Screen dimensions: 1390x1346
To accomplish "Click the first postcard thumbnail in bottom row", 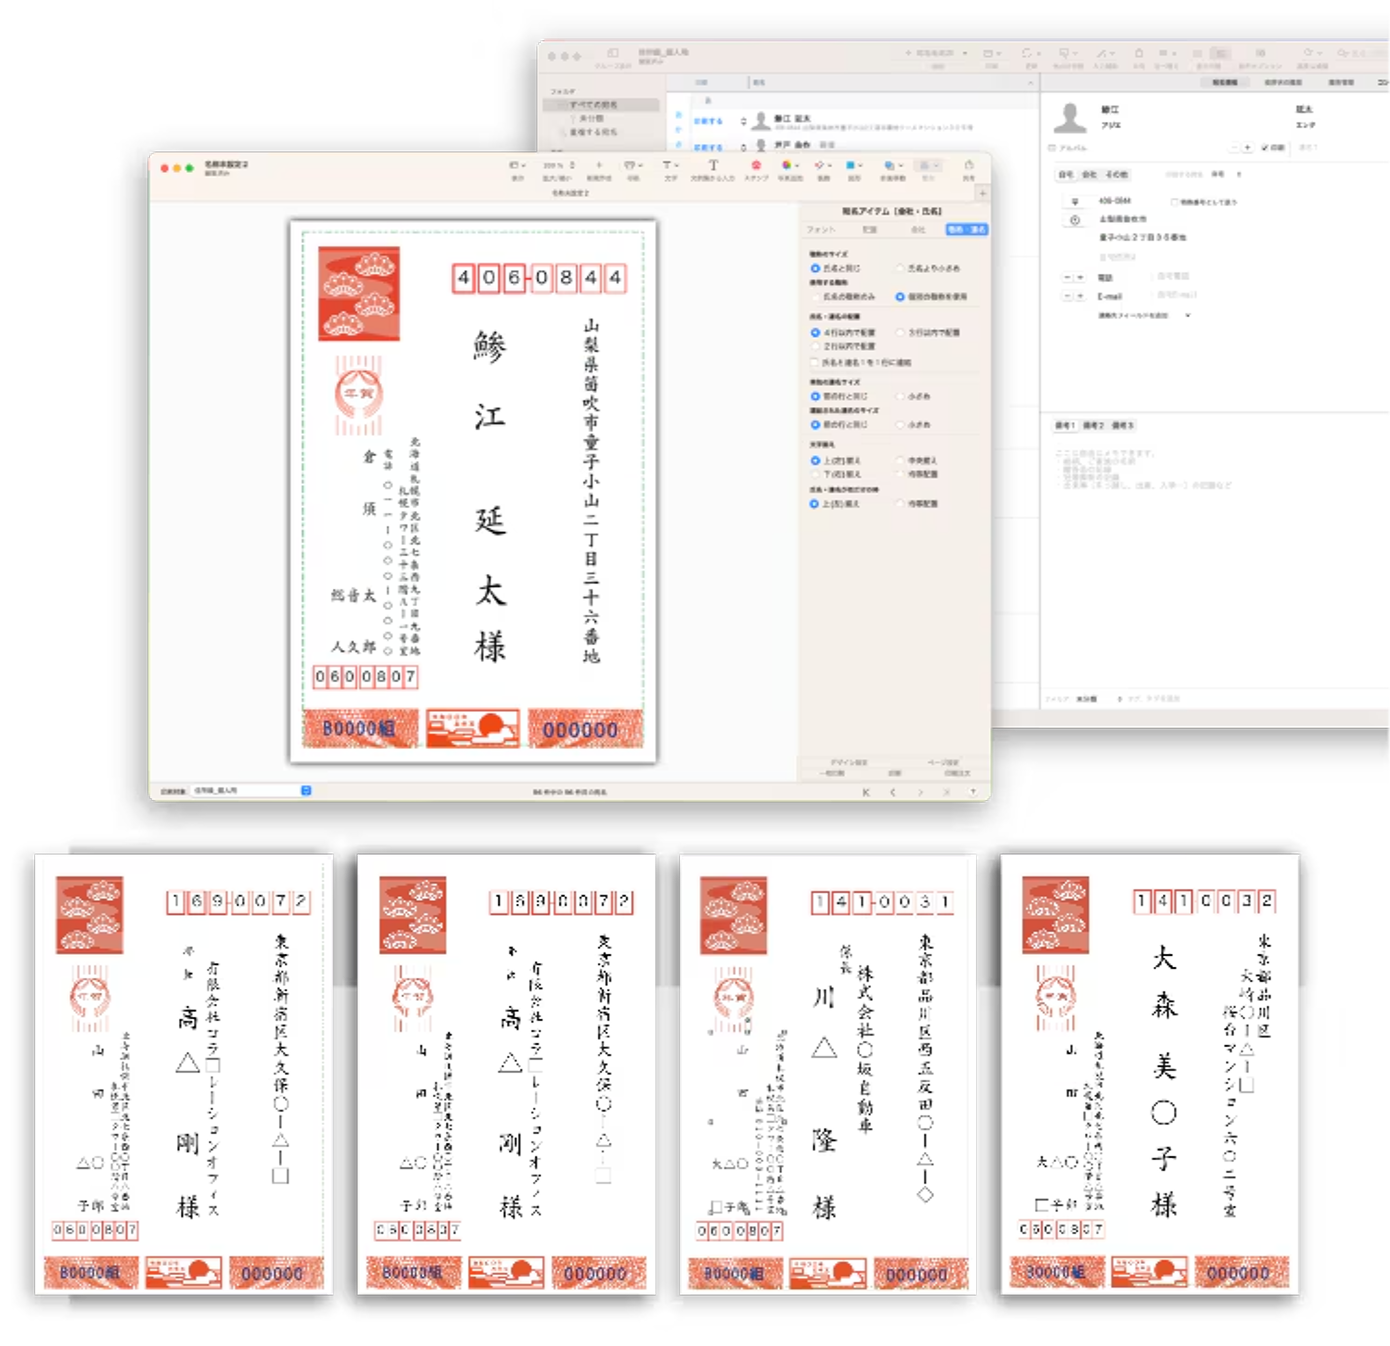I will click(184, 1074).
